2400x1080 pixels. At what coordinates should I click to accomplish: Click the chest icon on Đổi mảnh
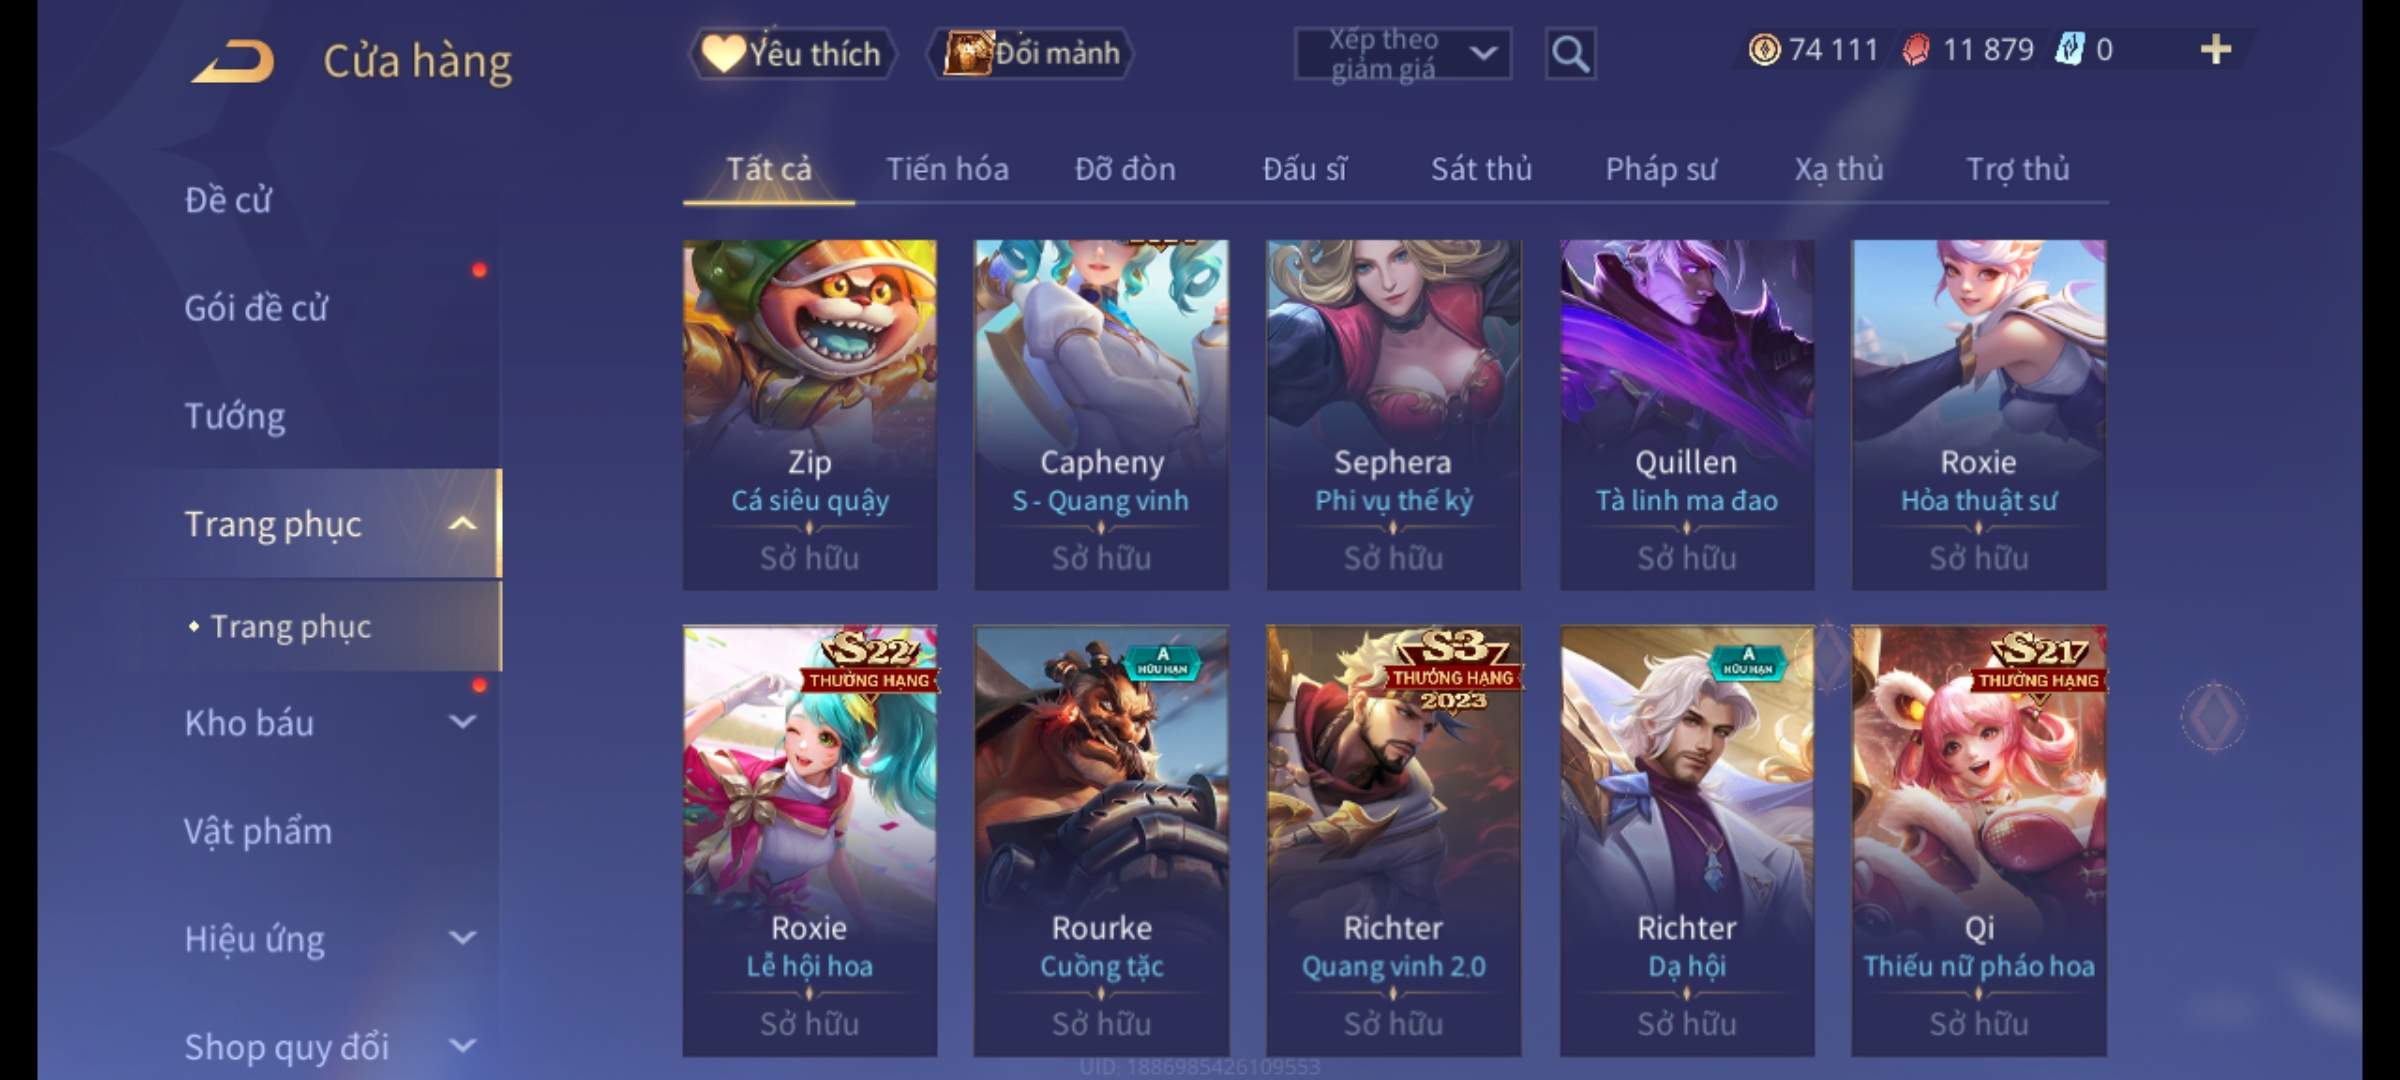967,52
